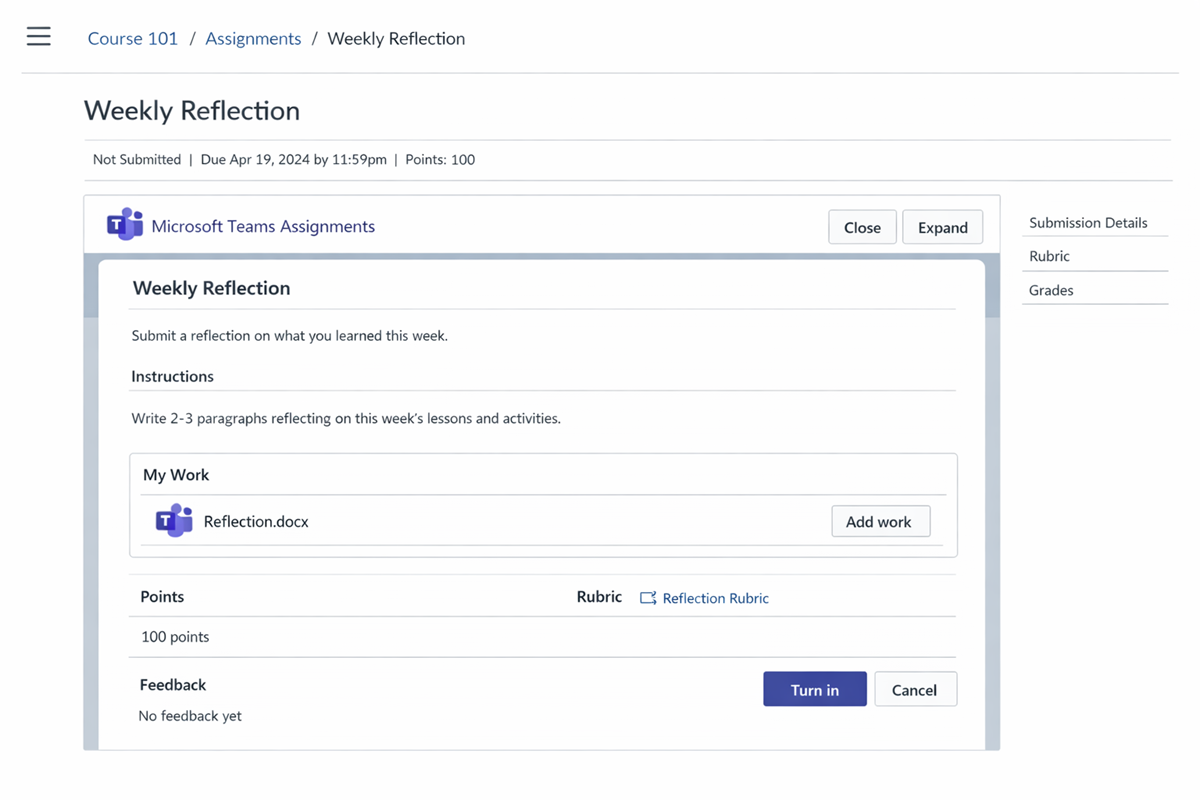The image size is (1200, 800).
Task: Select Submission Details in sidebar
Action: point(1088,223)
